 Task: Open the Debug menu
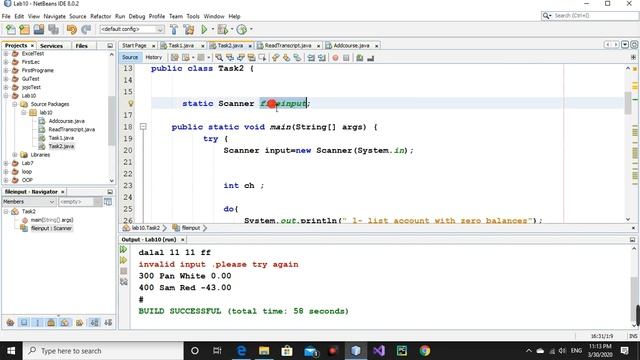[x=137, y=16]
